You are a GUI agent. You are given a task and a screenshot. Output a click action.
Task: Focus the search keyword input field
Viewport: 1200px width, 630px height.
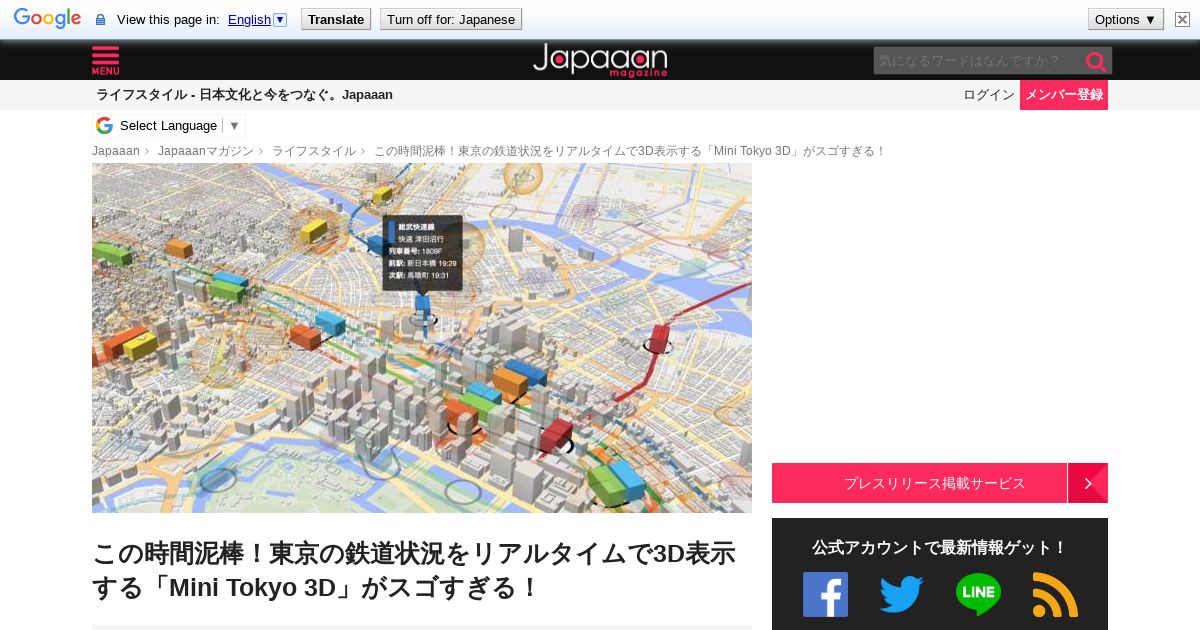pos(976,61)
